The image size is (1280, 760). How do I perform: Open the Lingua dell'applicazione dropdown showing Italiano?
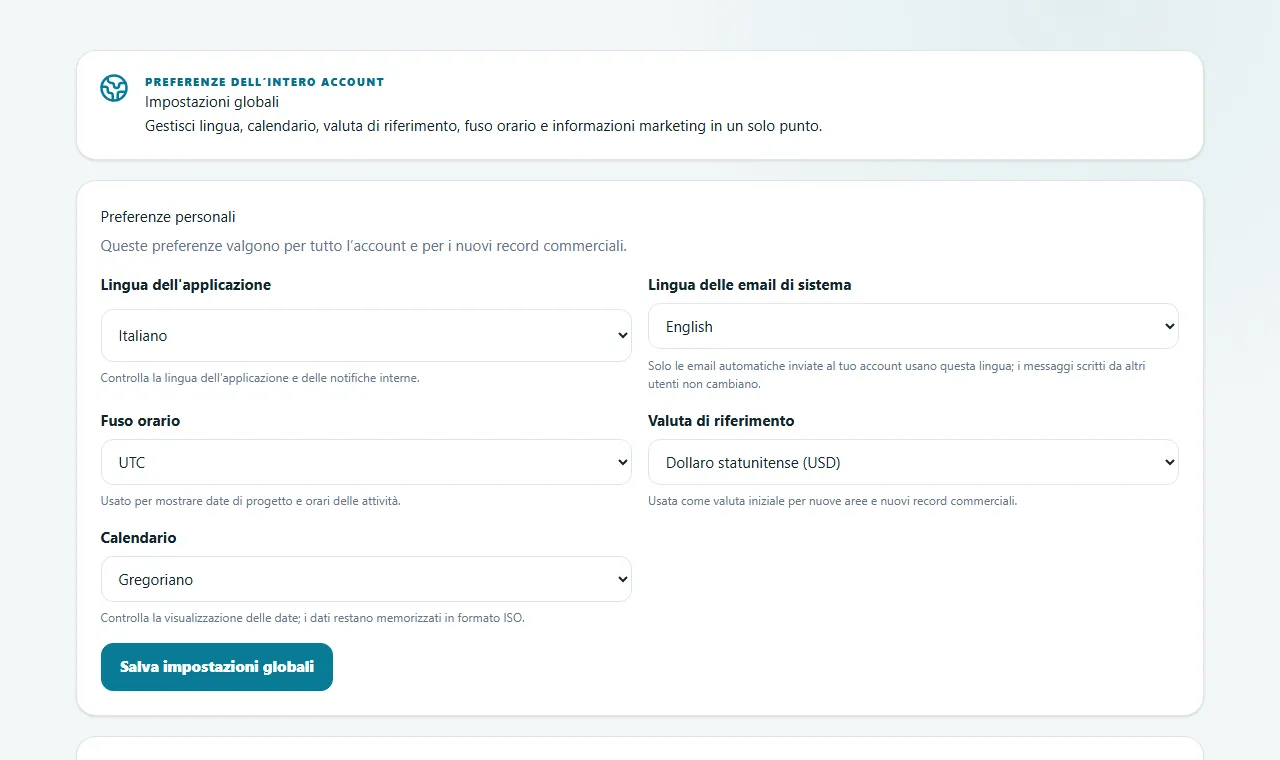366,336
